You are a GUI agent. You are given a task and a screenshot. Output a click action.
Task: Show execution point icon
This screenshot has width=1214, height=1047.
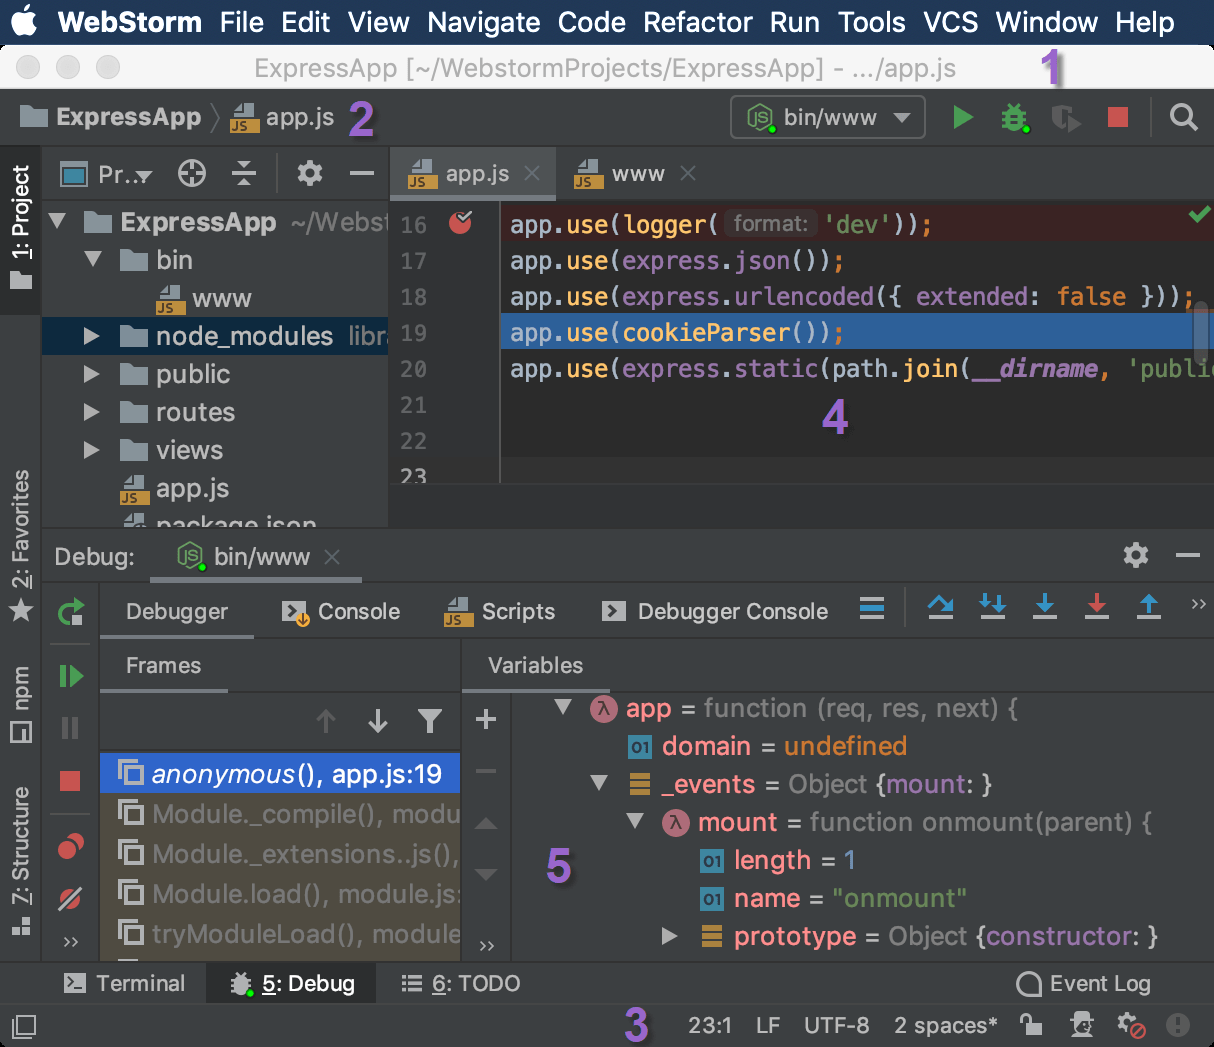coord(872,608)
